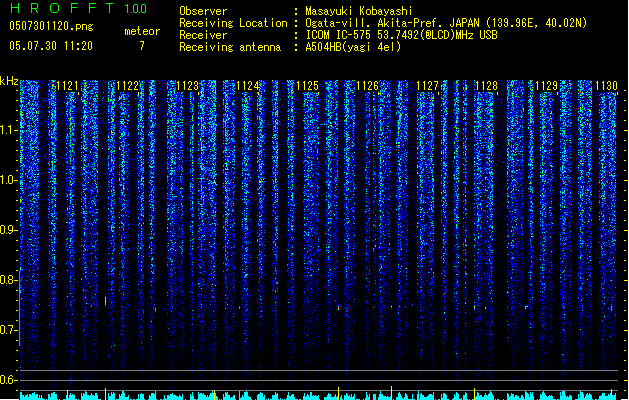The width and height of the screenshot is (629, 400).
Task: Click the 1125 time marker
Action: point(307,86)
